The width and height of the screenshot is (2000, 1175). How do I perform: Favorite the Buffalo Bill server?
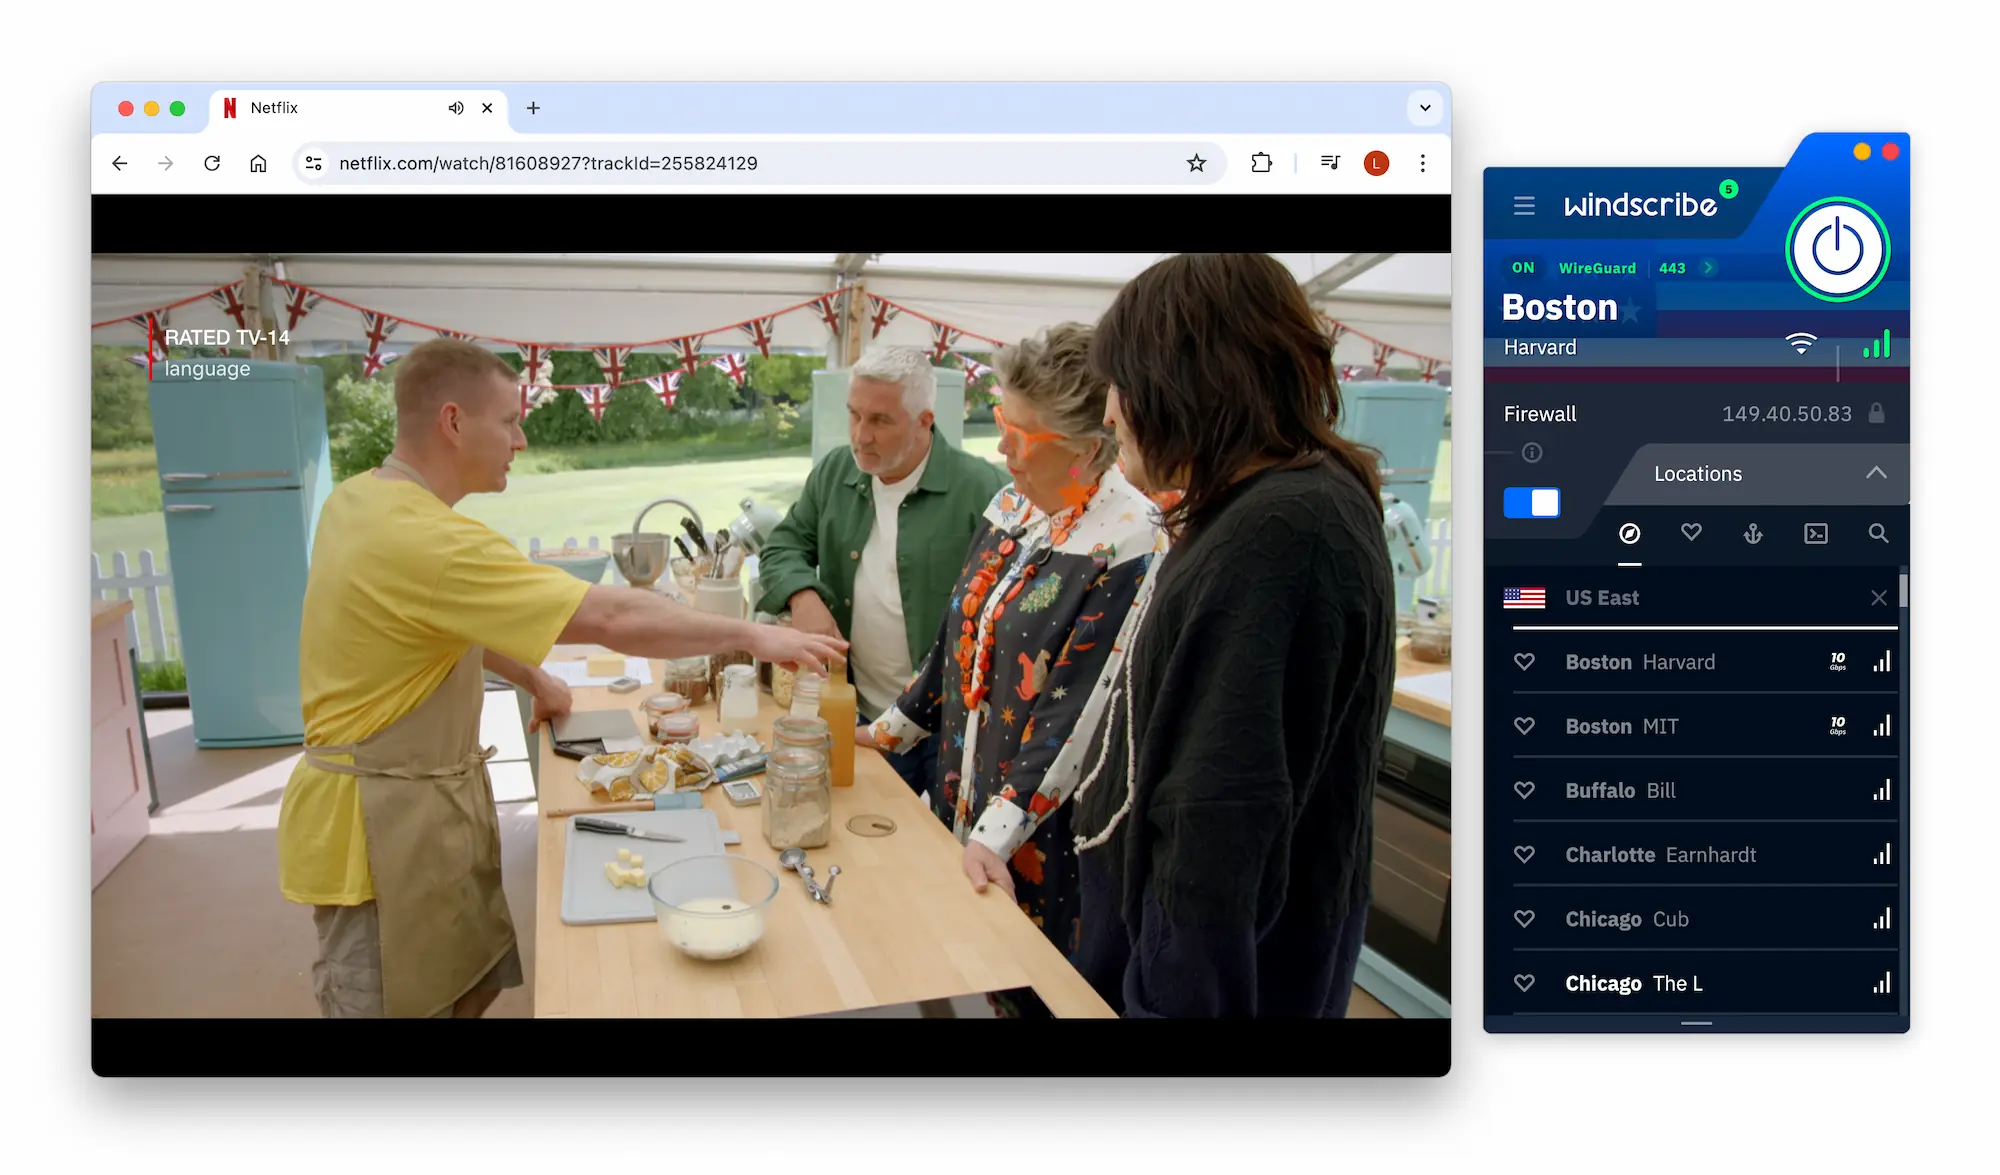[x=1524, y=790]
